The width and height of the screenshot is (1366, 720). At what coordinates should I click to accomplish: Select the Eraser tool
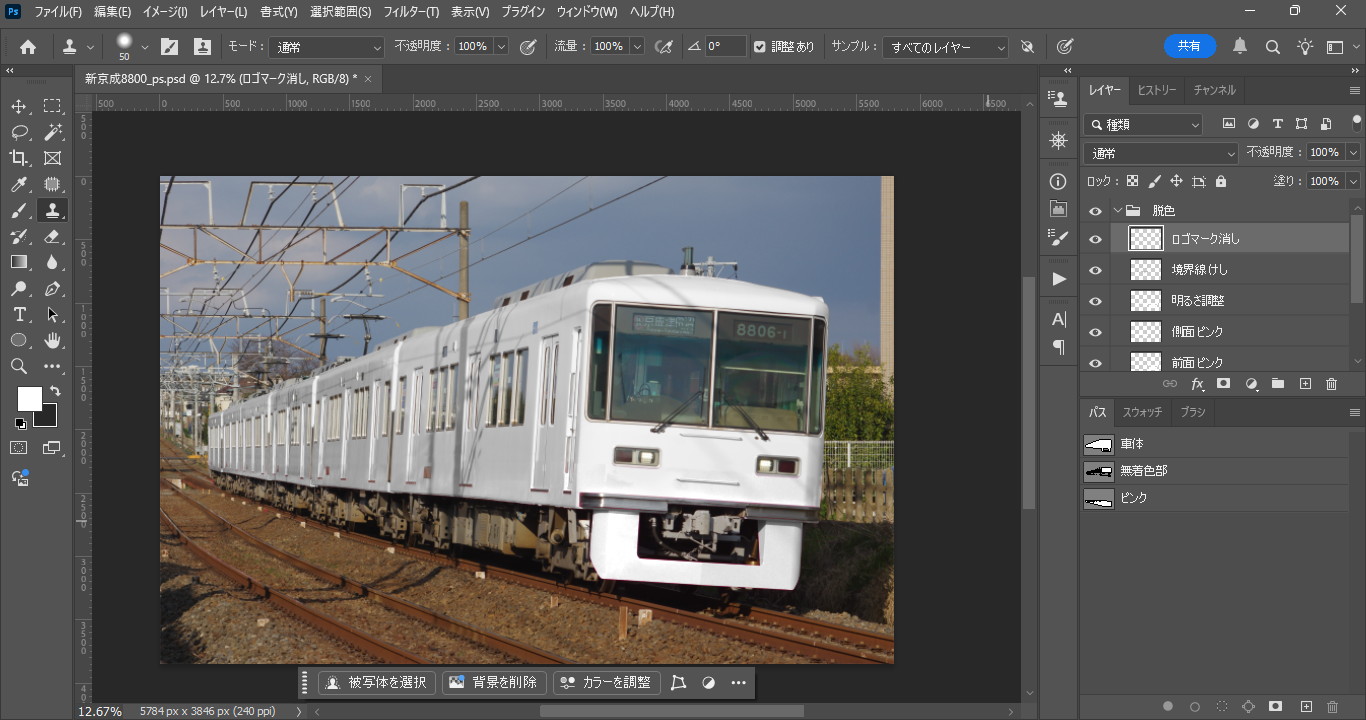[x=53, y=236]
